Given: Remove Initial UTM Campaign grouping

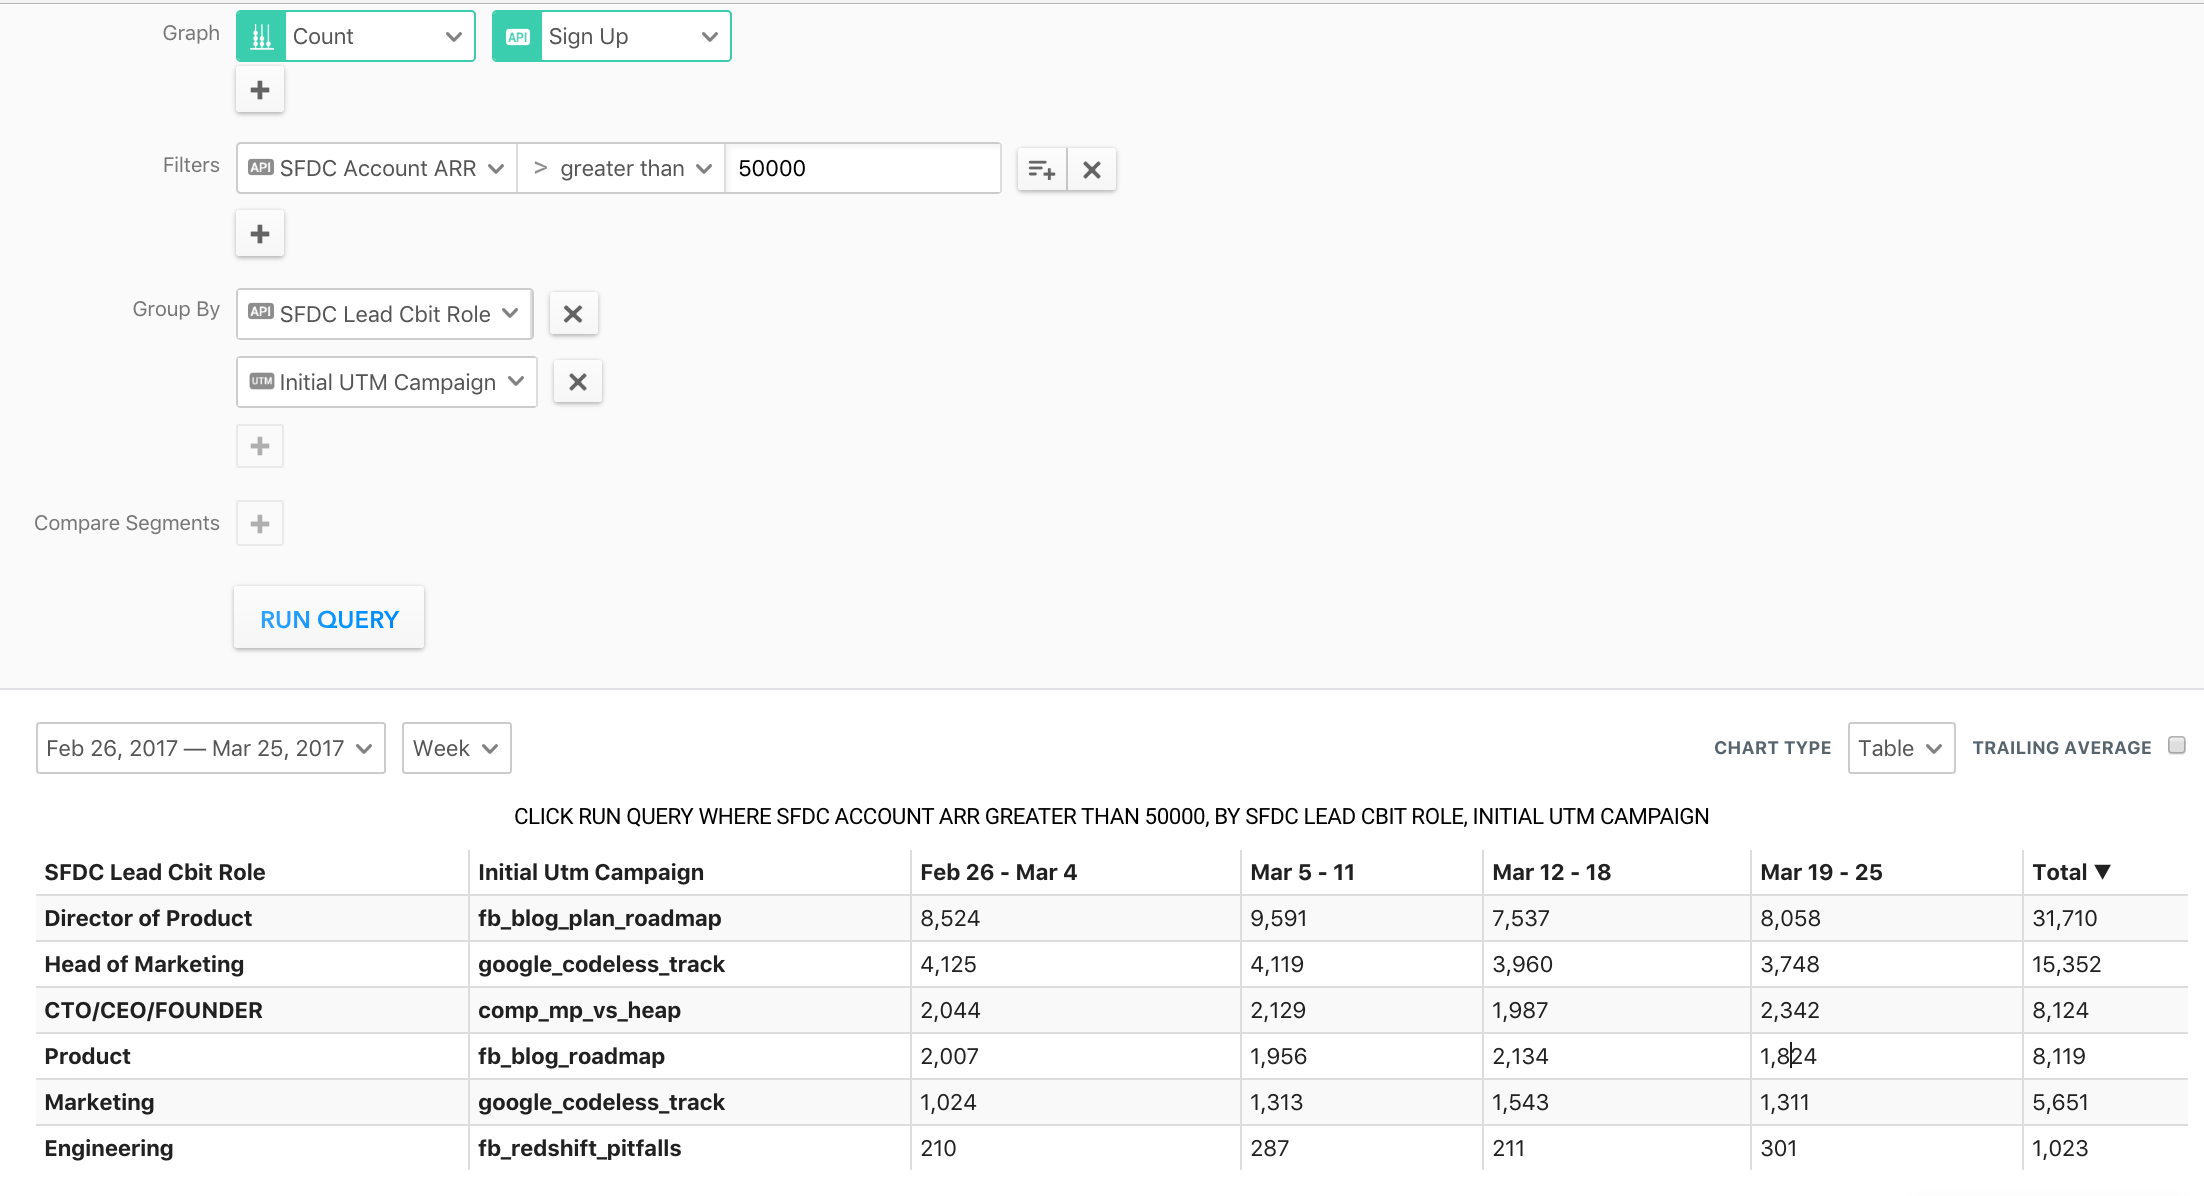Looking at the screenshot, I should click(578, 382).
